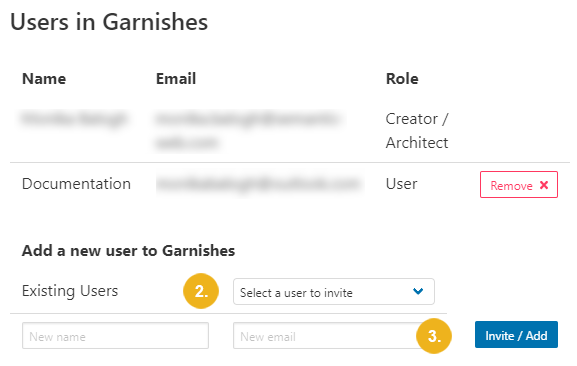Click the 'Existing Users' label
577x366 pixels.
[x=70, y=291]
